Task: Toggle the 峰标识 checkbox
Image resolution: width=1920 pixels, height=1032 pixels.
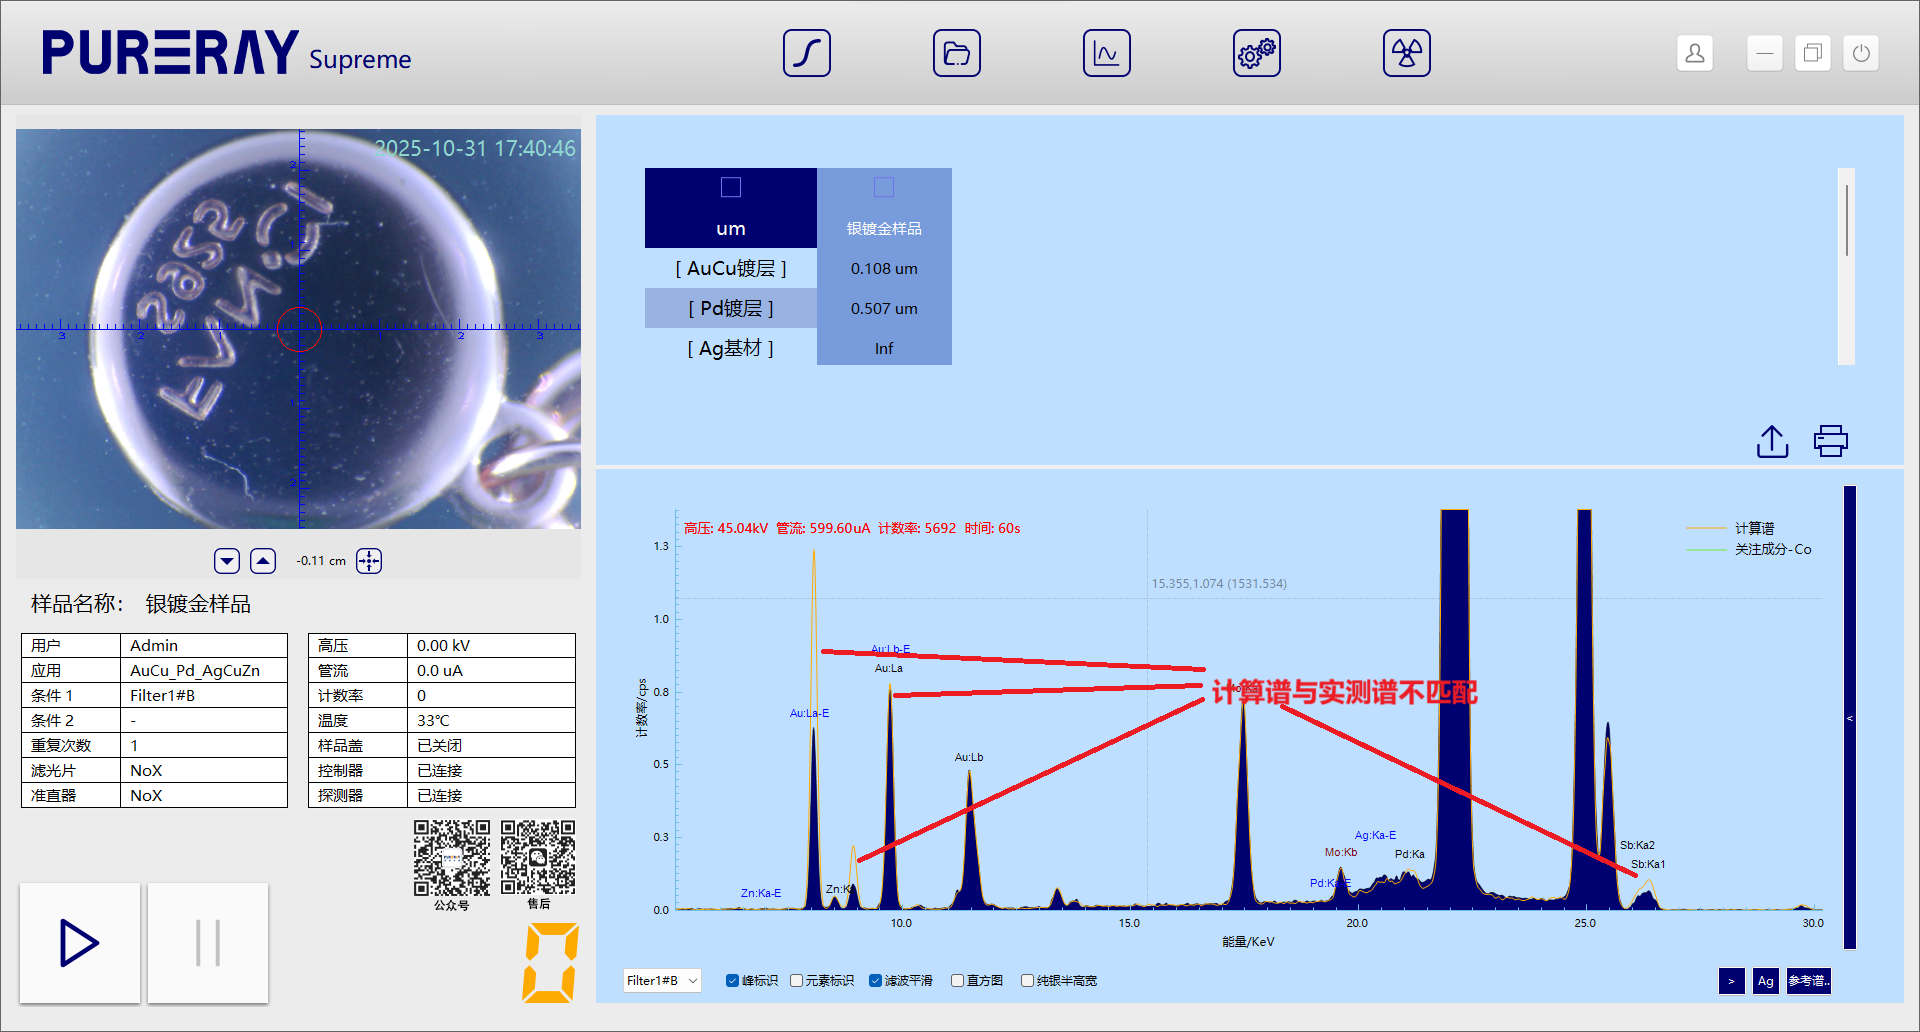Action: coord(732,981)
